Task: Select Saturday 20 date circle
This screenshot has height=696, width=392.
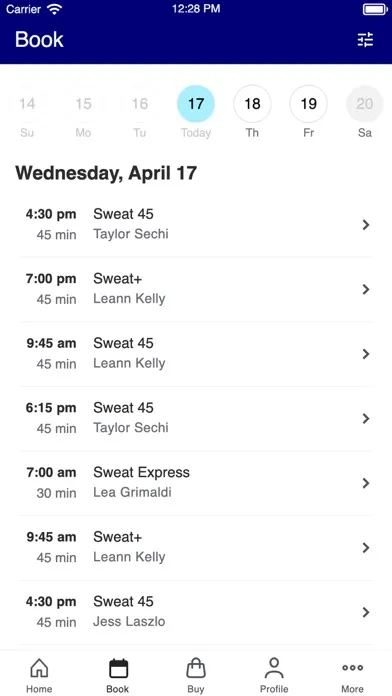Action: pos(365,104)
